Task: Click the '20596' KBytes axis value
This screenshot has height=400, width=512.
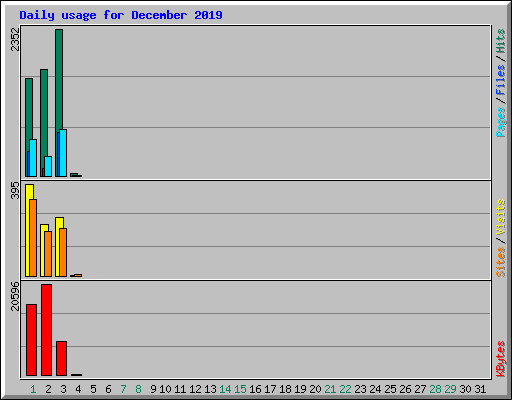Action: (15, 296)
